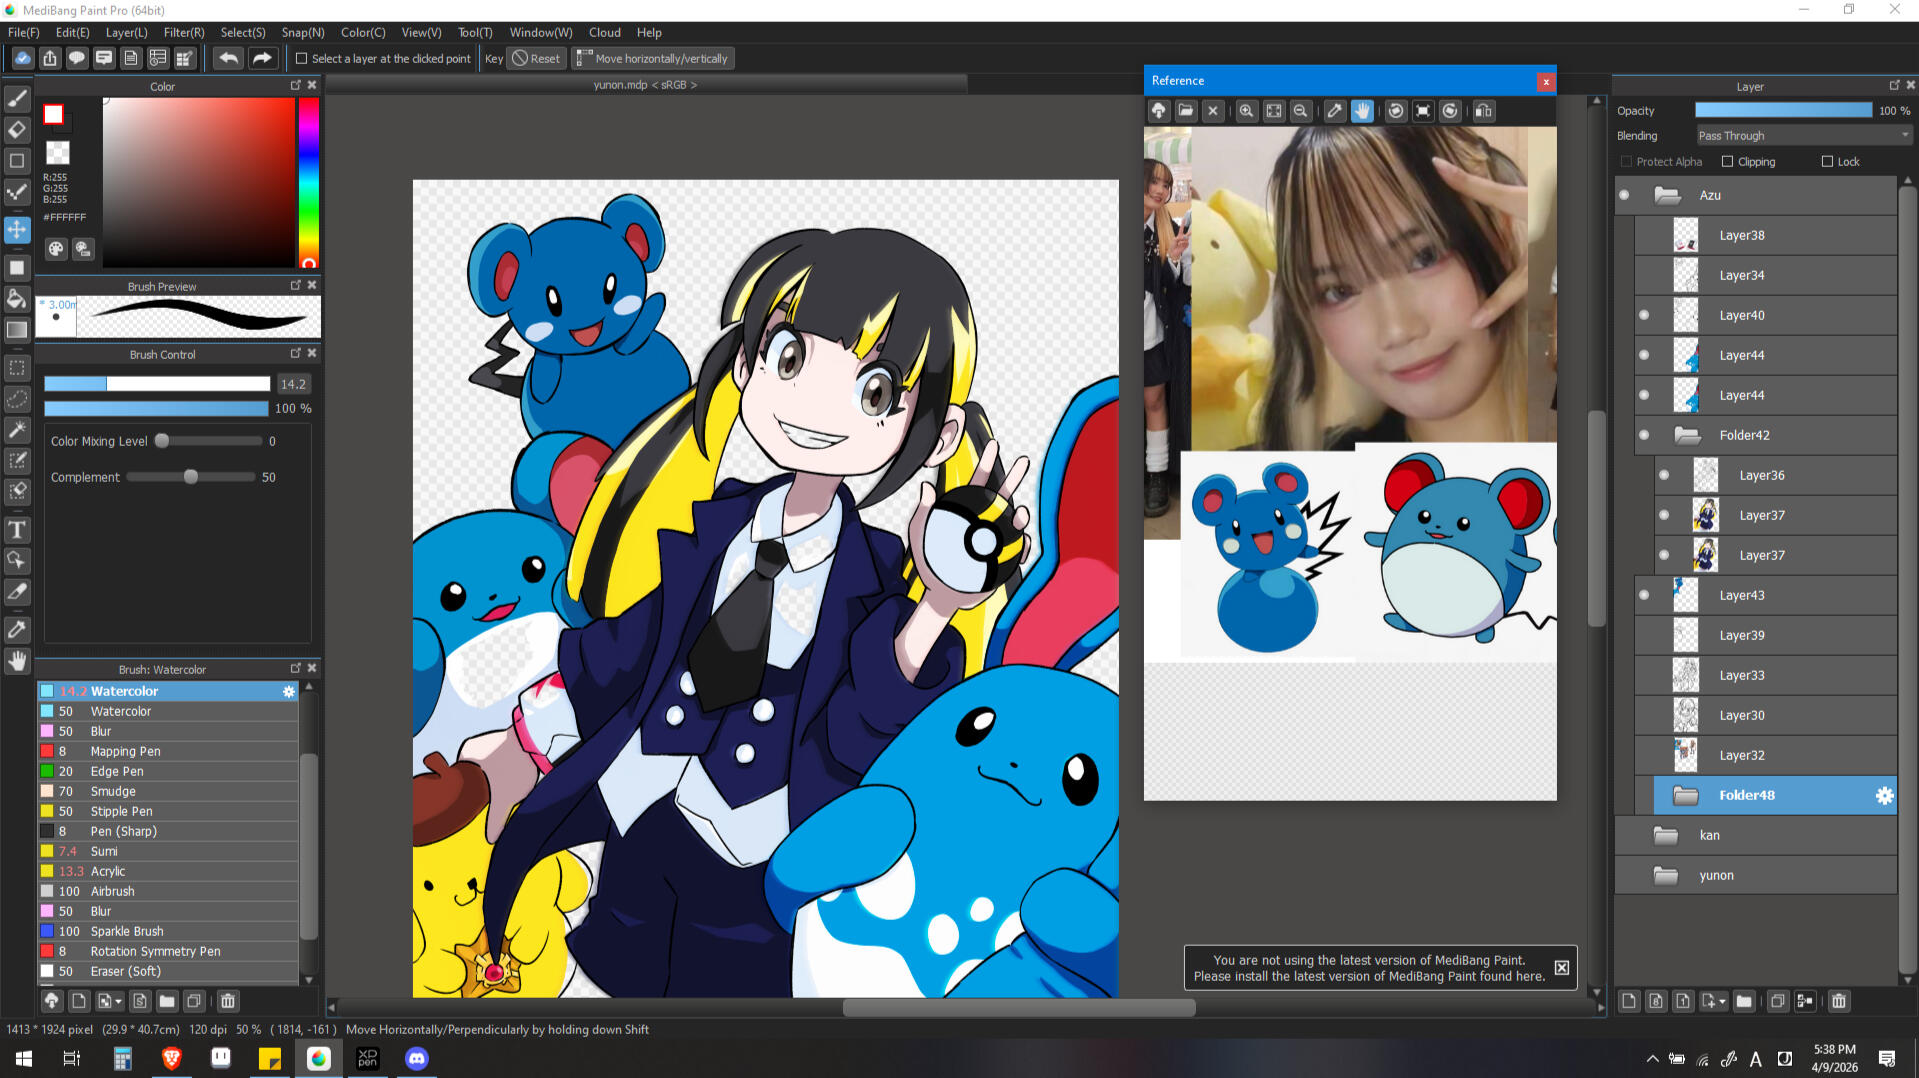The image size is (1919, 1078).
Task: Select the Move tool
Action: (17, 229)
